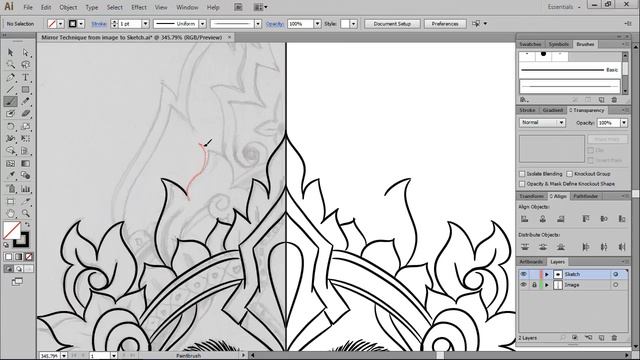
Task: Open the Normal blending mode dropdown
Action: [542, 122]
